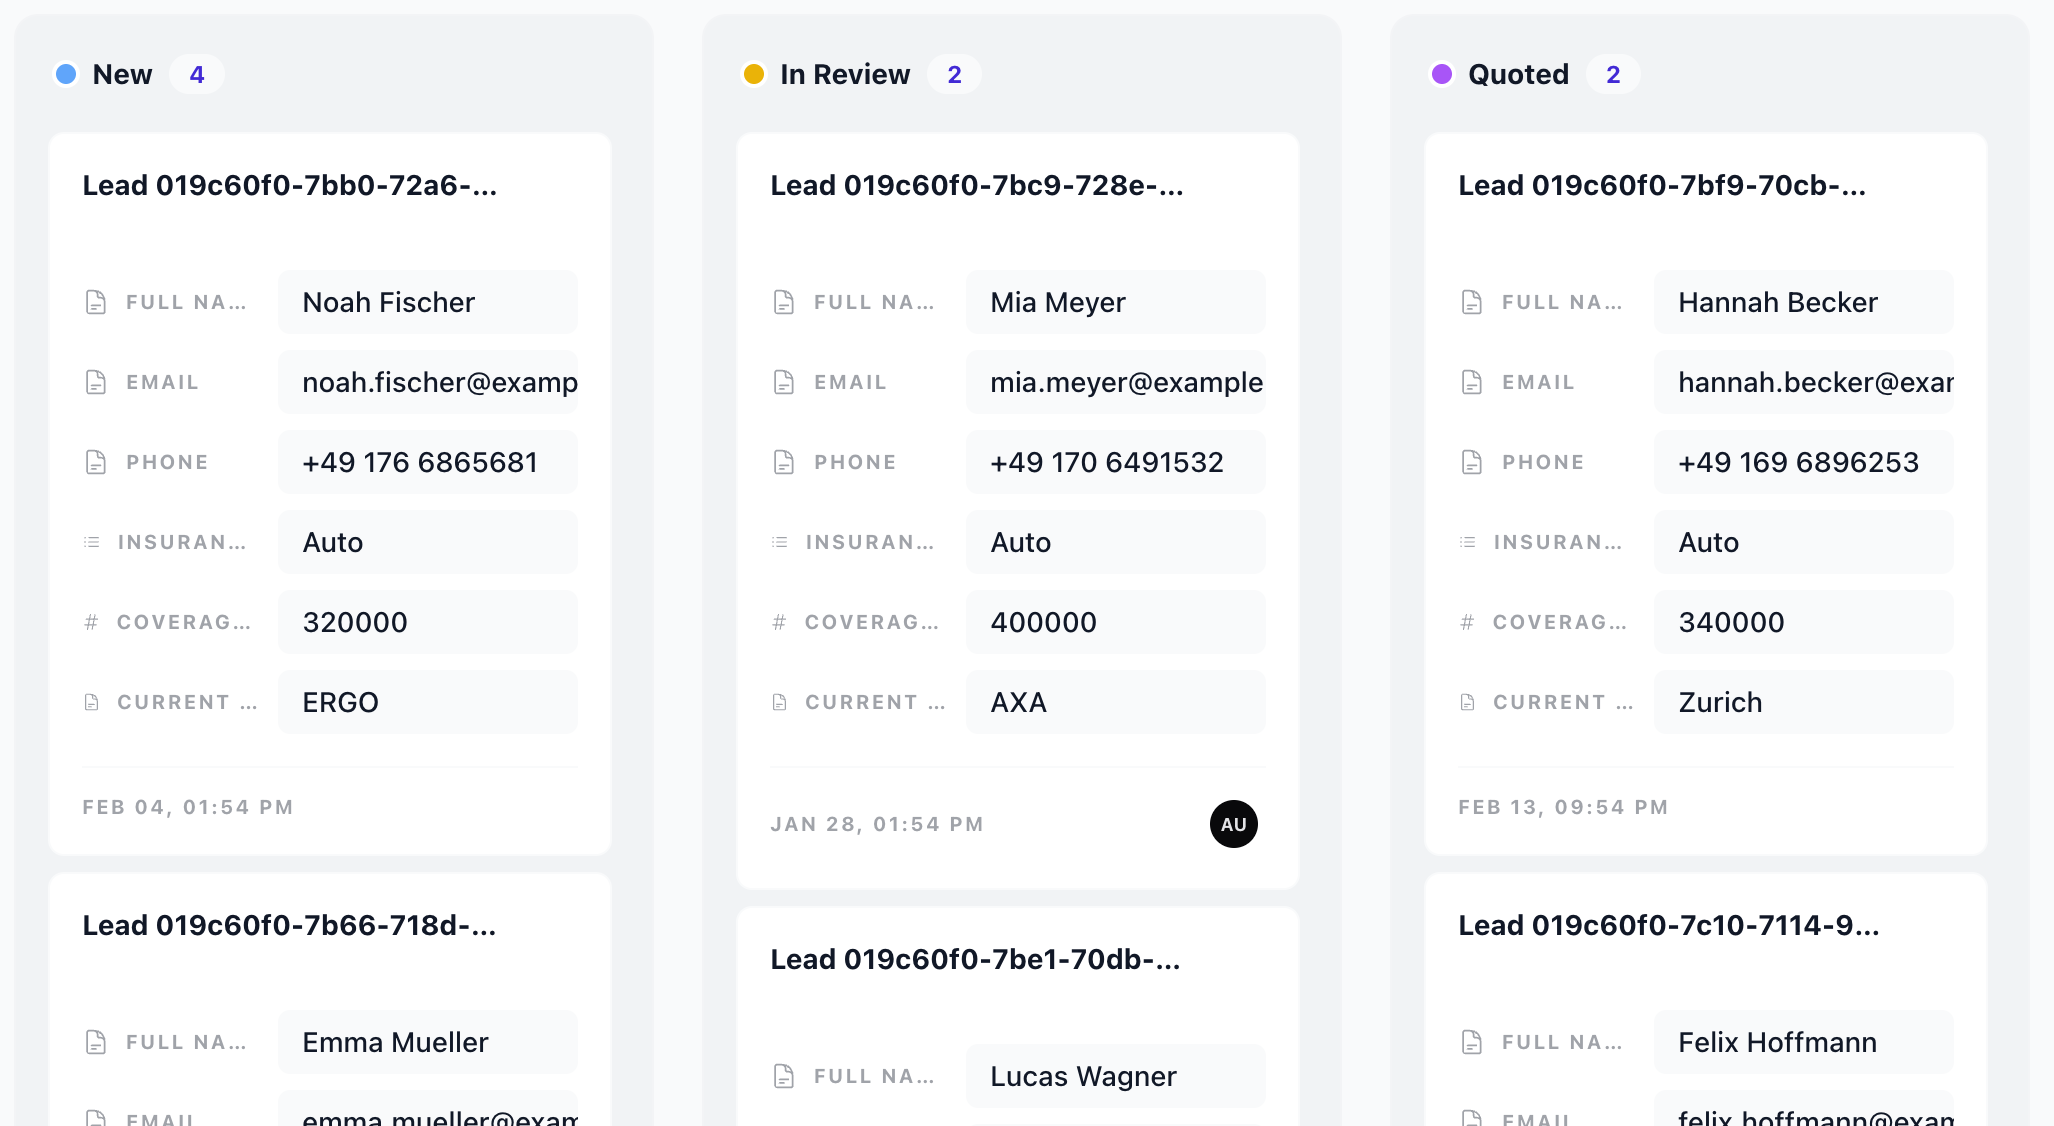The image size is (2054, 1126).
Task: Click the count badge showing 2 beside Quoted
Action: tap(1613, 73)
